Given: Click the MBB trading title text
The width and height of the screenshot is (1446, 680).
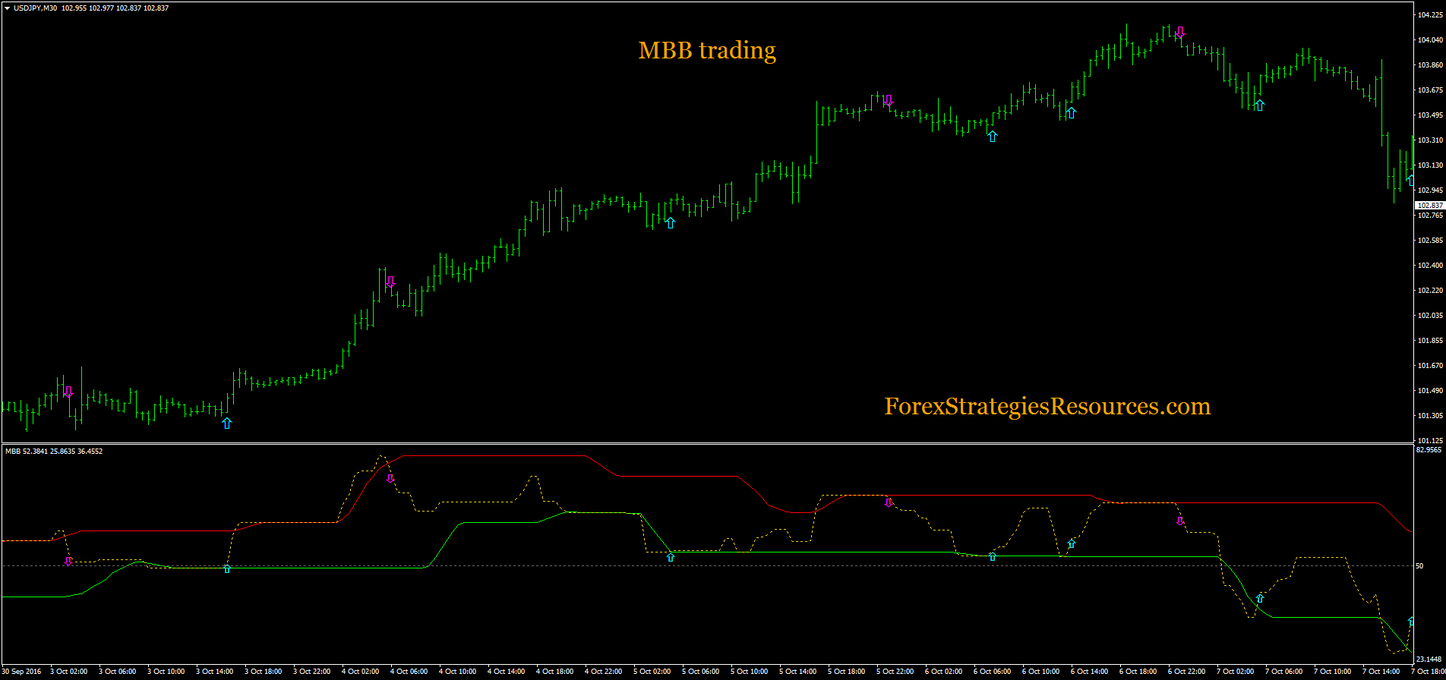Looking at the screenshot, I should point(707,50).
